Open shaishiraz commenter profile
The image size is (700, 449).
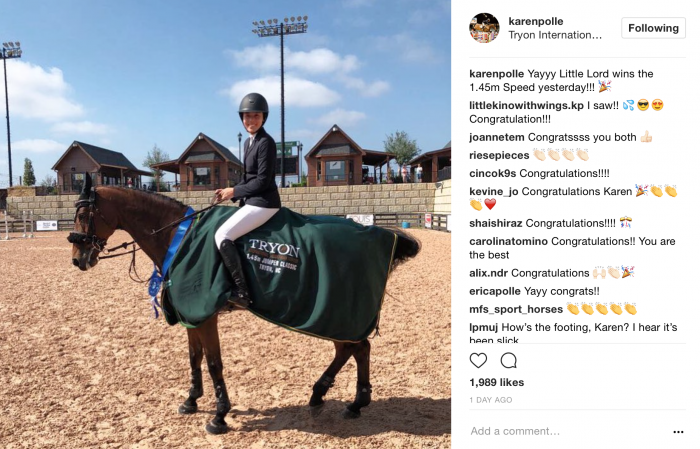pyautogui.click(x=496, y=223)
